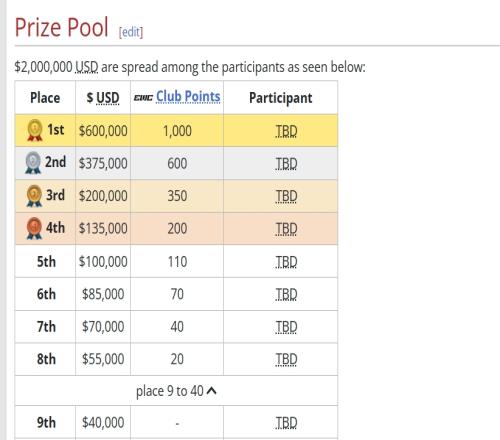Screen dimensions: 500x440
Task: Click the gold 1st place medal icon
Action: coord(35,130)
